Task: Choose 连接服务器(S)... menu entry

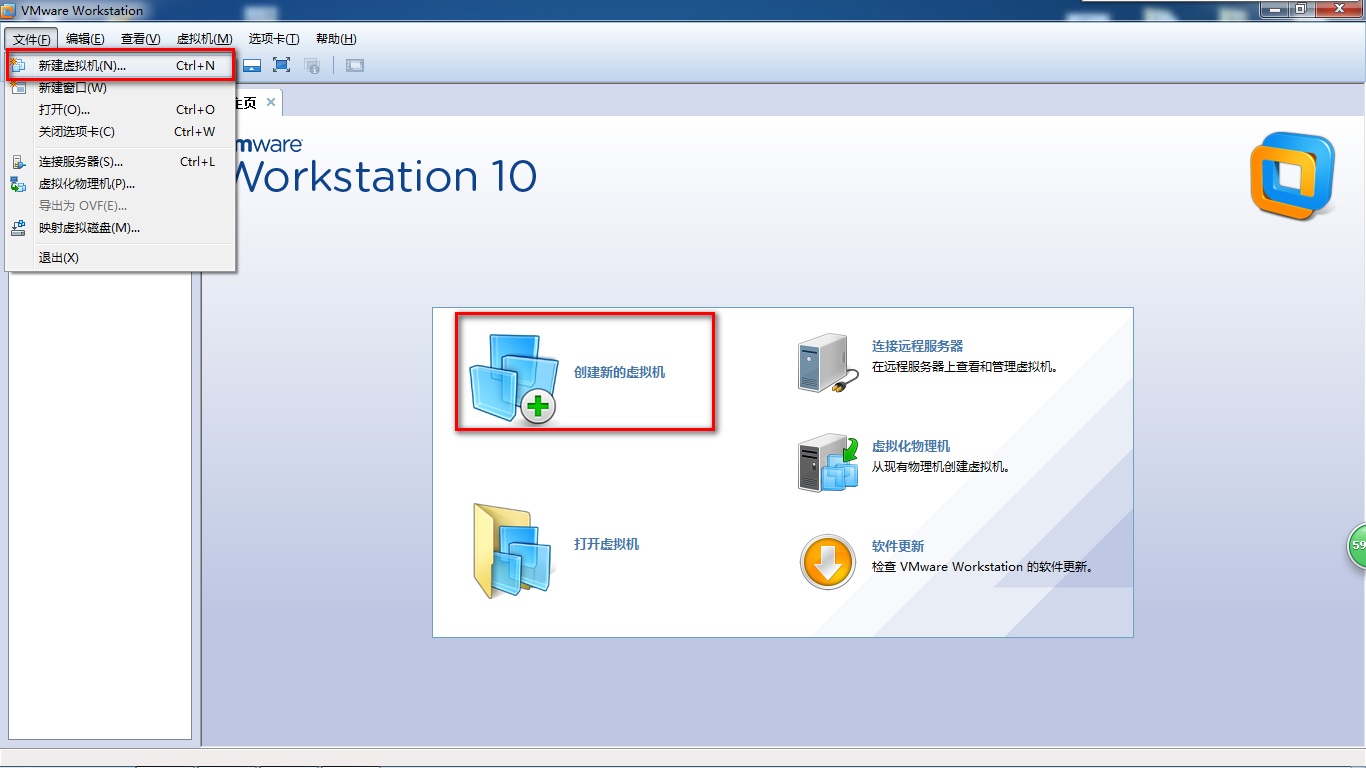Action: coord(120,162)
